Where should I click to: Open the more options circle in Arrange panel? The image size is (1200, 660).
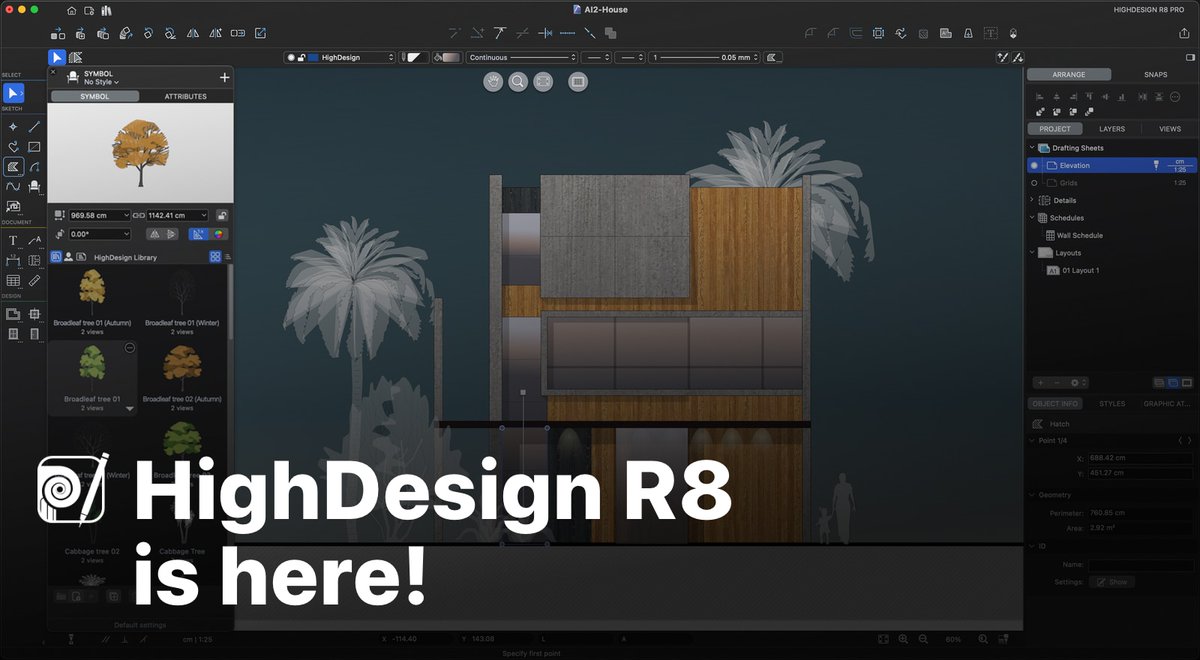tap(1175, 96)
